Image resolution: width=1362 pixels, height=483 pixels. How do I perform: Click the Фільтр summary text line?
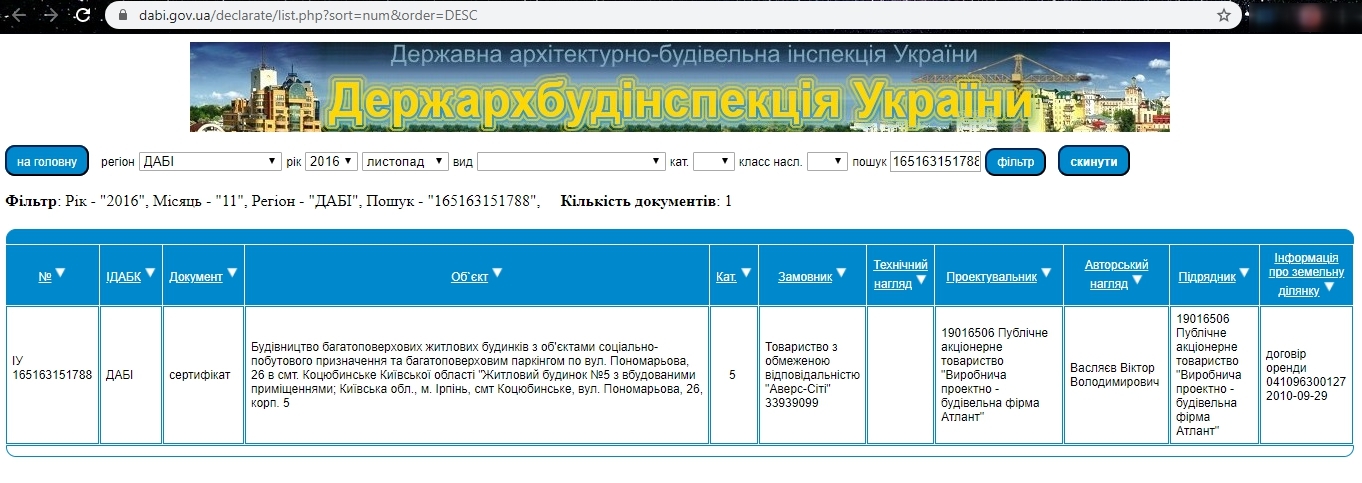(x=273, y=201)
